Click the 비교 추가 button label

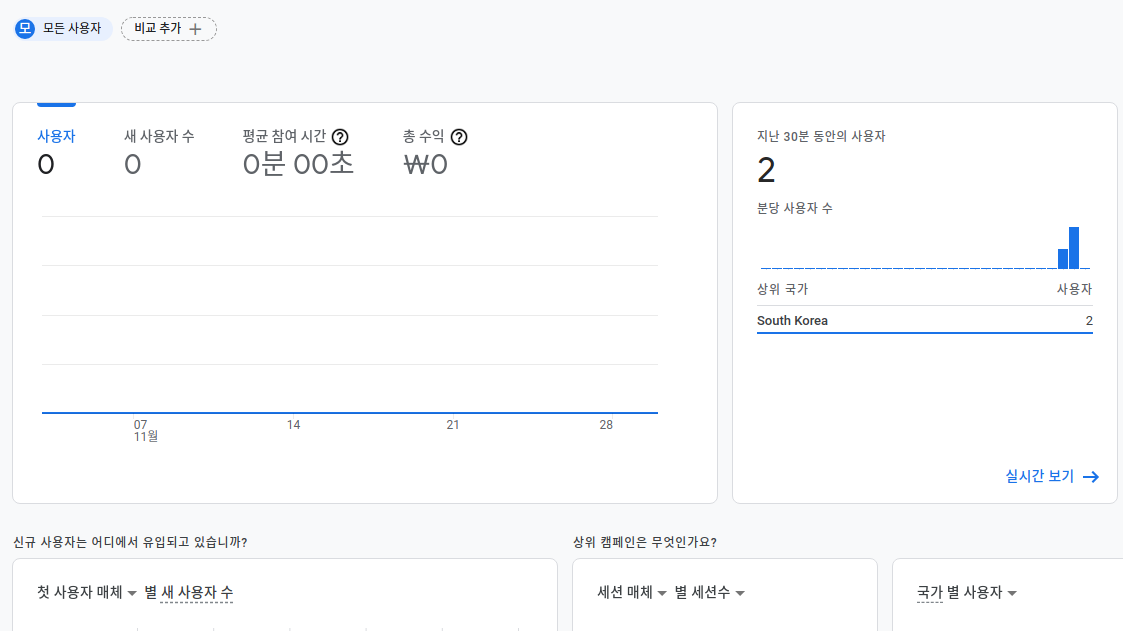point(157,28)
